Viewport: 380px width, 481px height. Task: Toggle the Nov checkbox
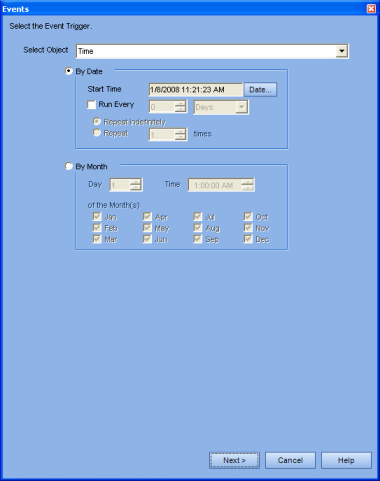[248, 228]
